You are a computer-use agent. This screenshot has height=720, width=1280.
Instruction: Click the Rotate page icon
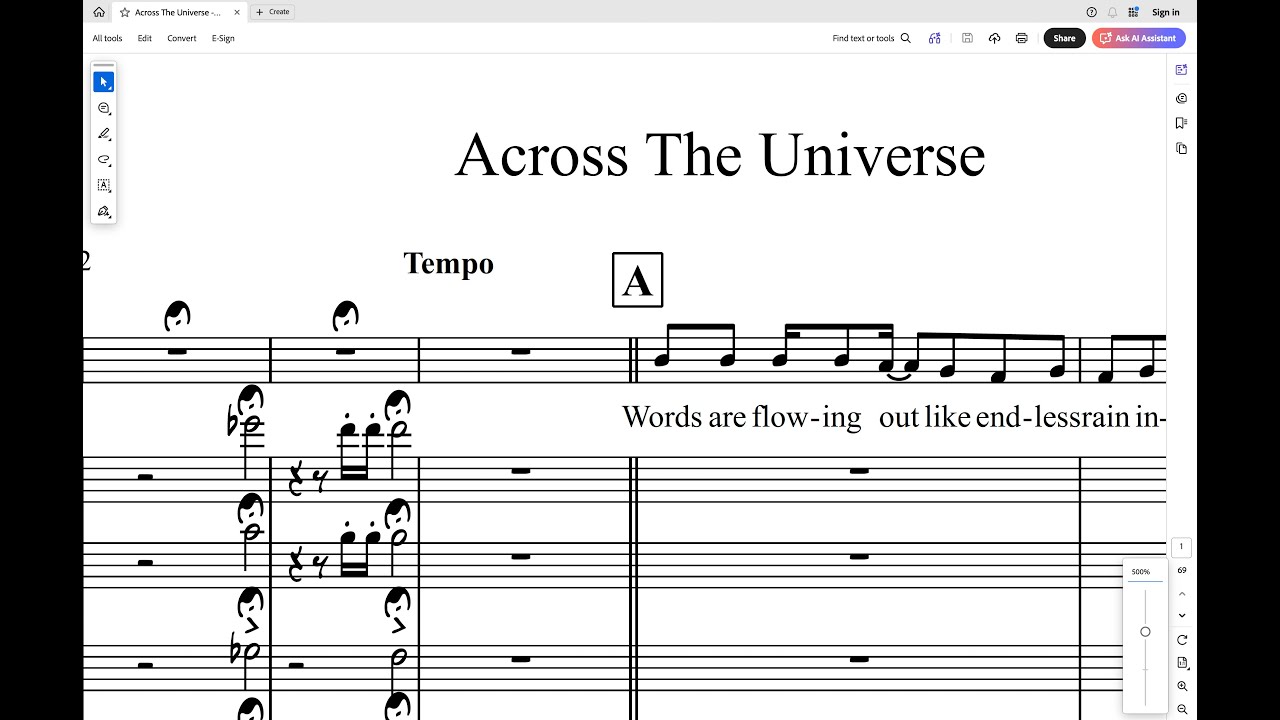[x=1182, y=640]
